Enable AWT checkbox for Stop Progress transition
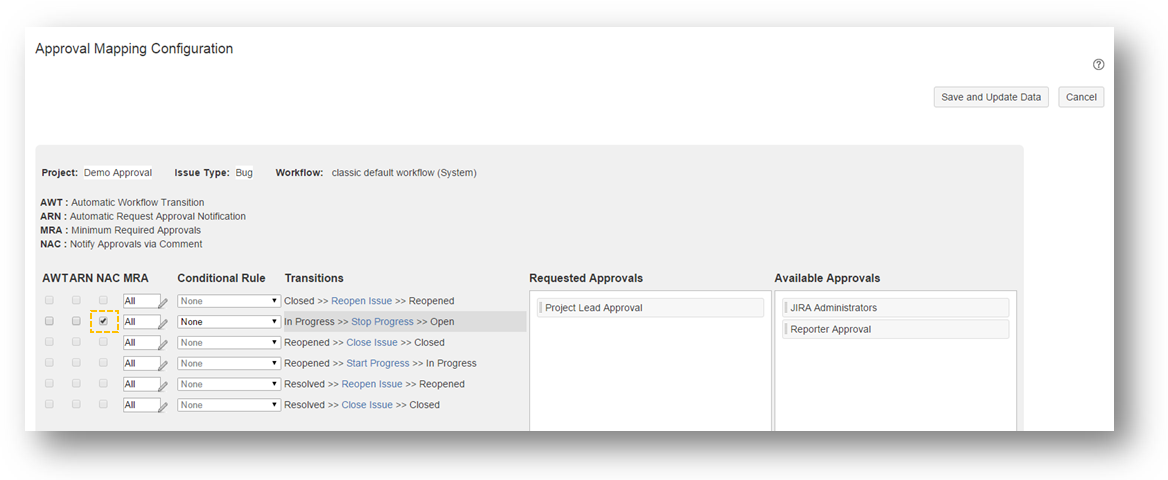1168x480 pixels. pos(49,321)
